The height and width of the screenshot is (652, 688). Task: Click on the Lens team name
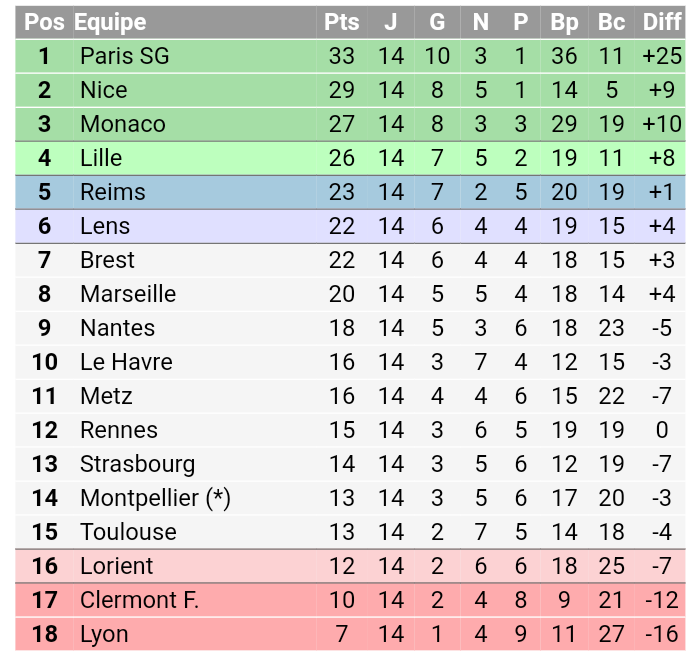pyautogui.click(x=105, y=226)
